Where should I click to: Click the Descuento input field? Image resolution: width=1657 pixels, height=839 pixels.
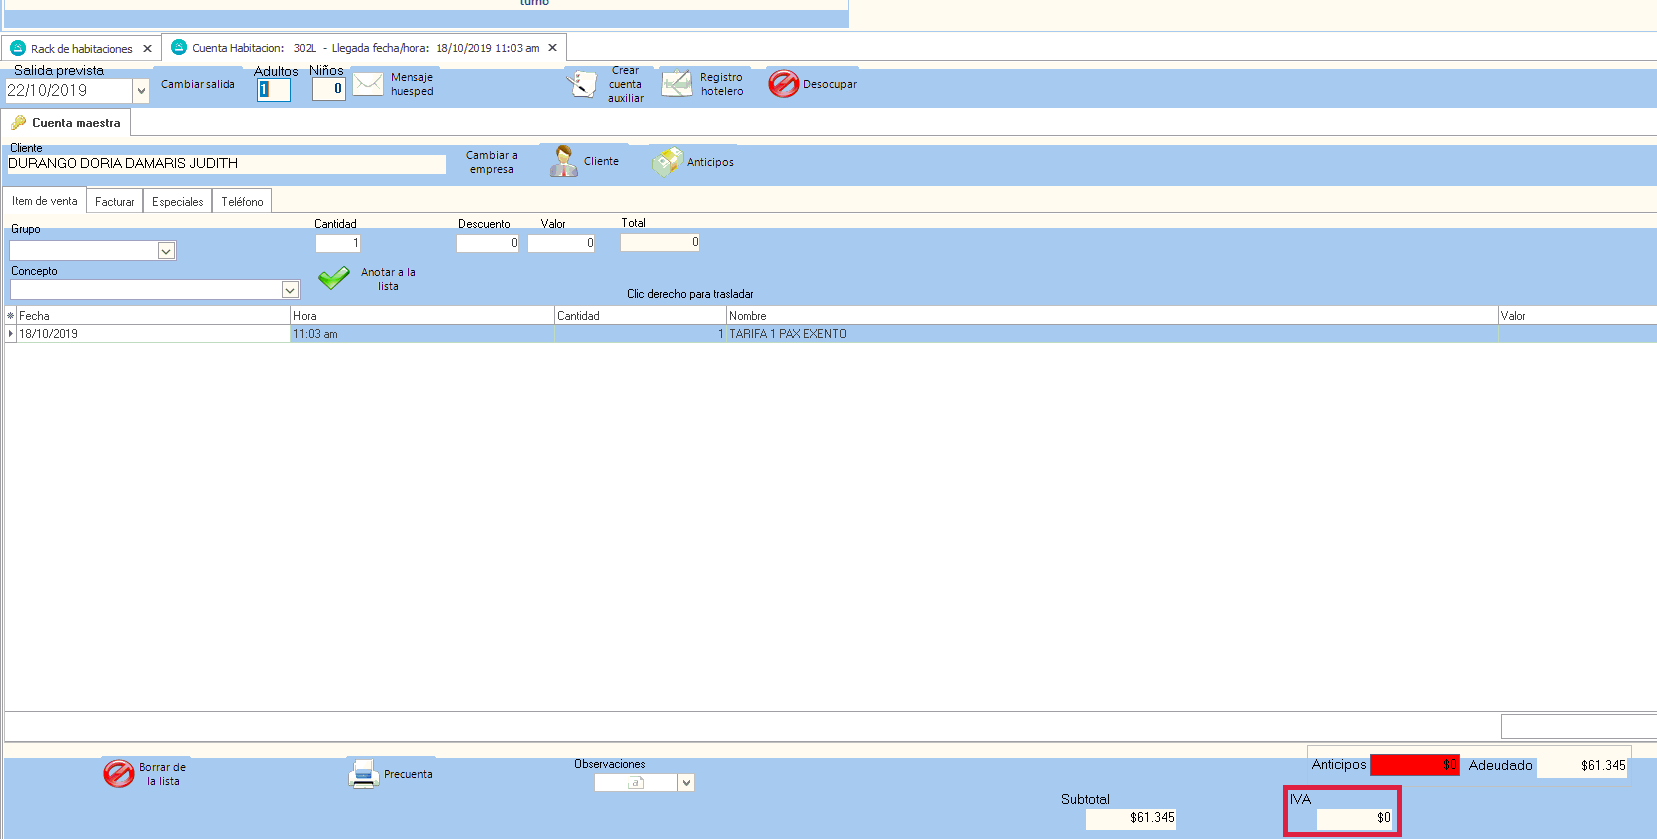click(x=487, y=243)
